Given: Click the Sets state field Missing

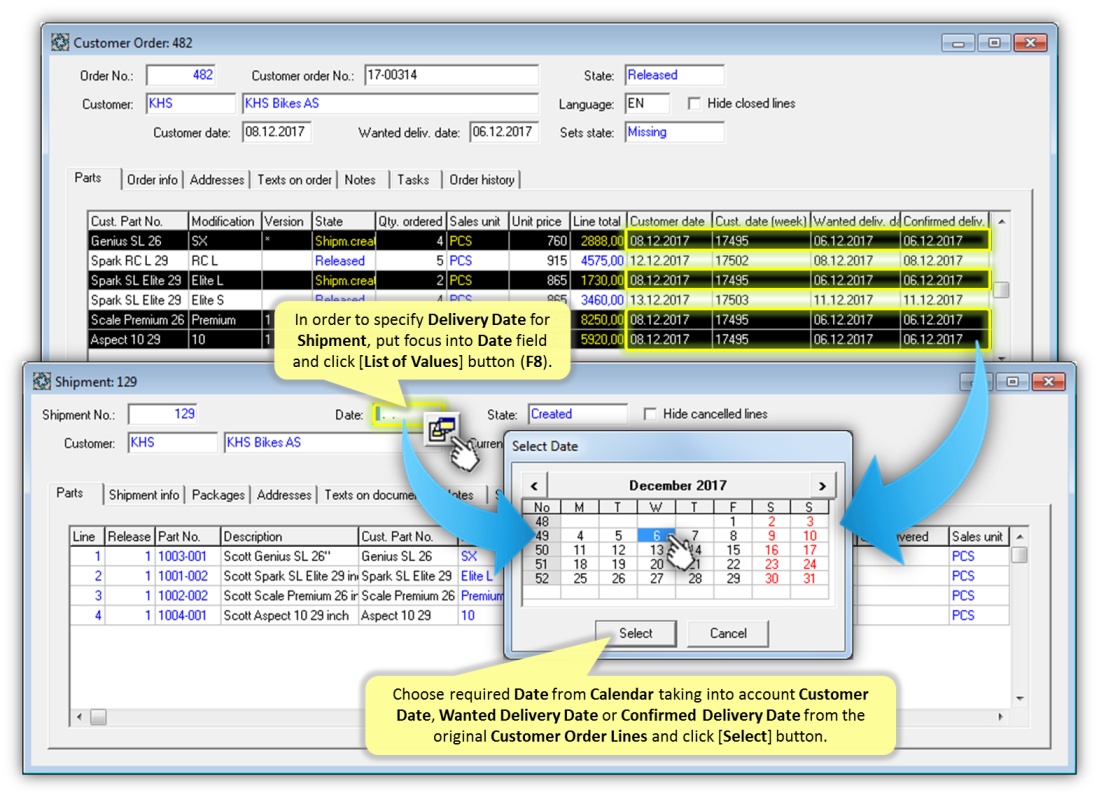Looking at the screenshot, I should click(x=674, y=132).
